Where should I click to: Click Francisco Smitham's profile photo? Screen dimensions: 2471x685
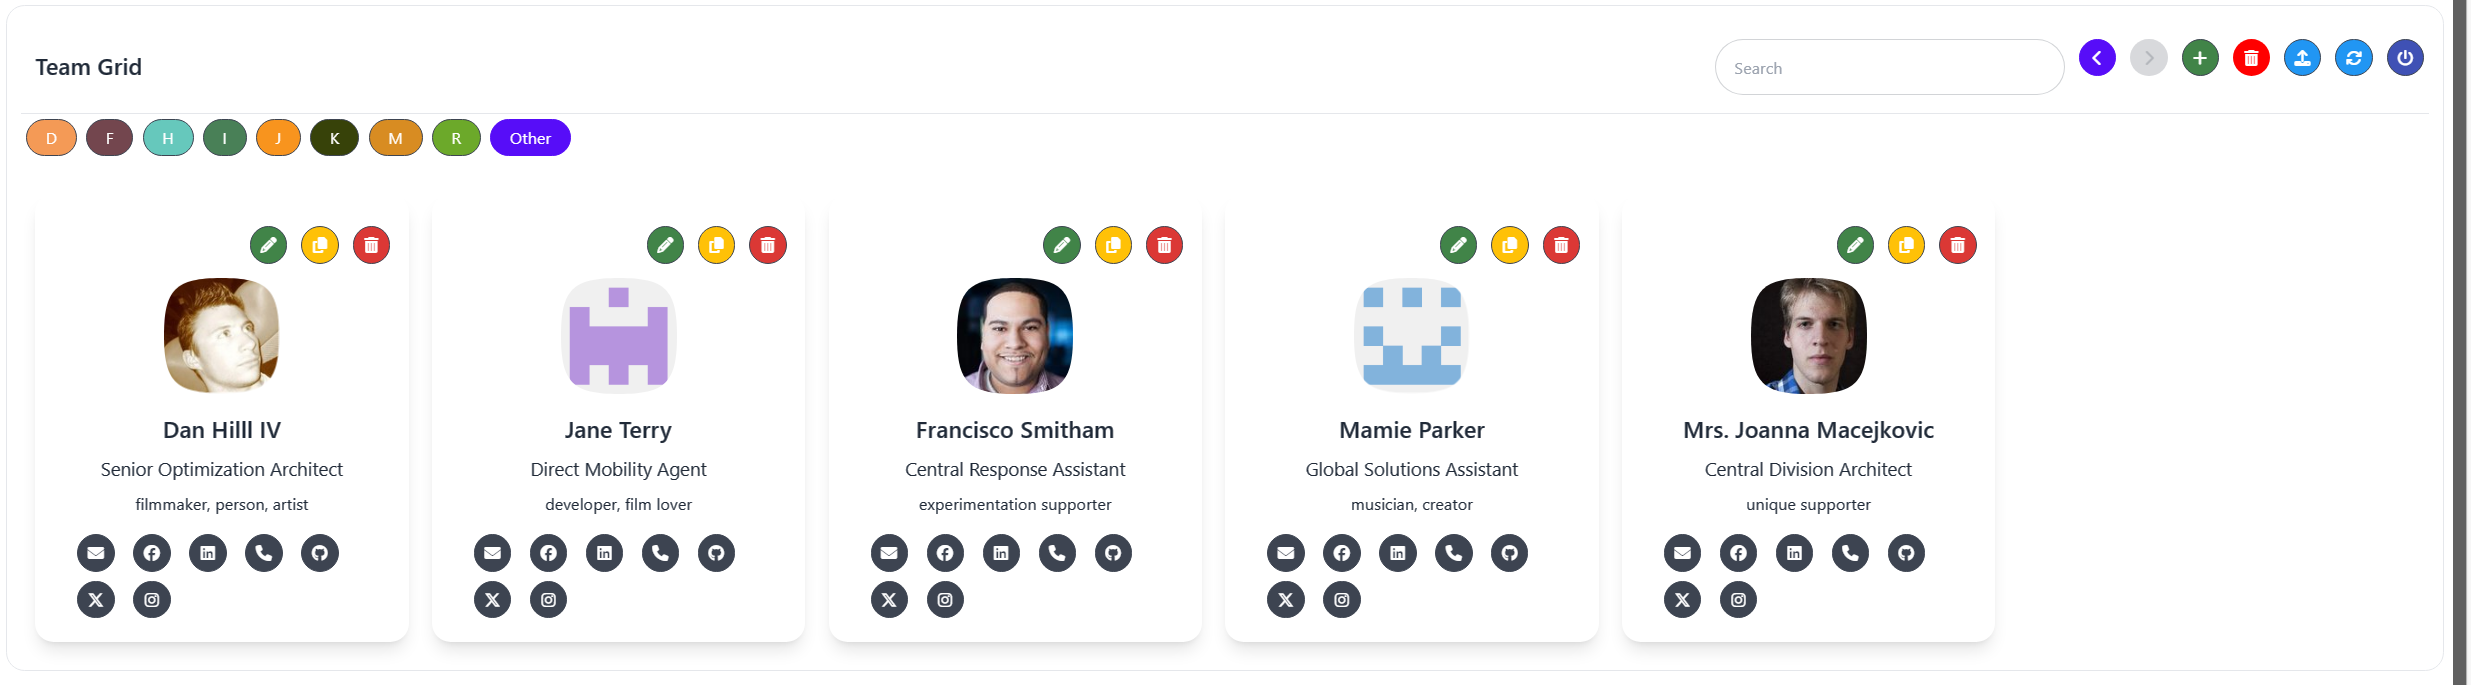tap(1014, 336)
